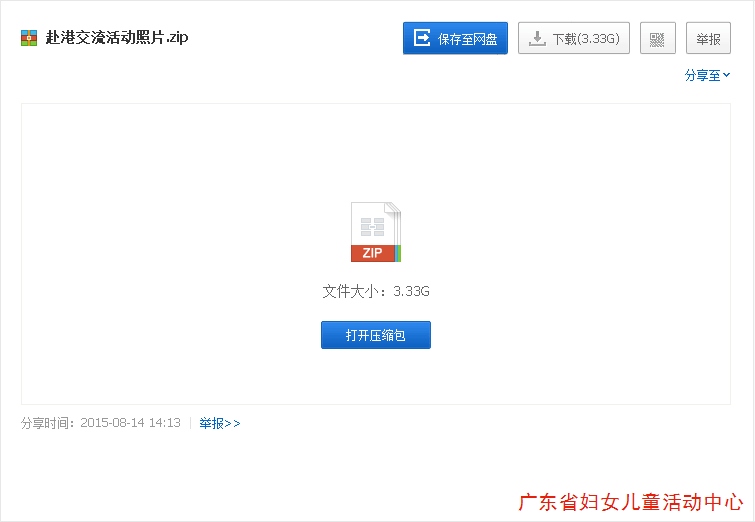Click the 举报>> link near share time
The height and width of the screenshot is (522, 755).
coord(220,423)
